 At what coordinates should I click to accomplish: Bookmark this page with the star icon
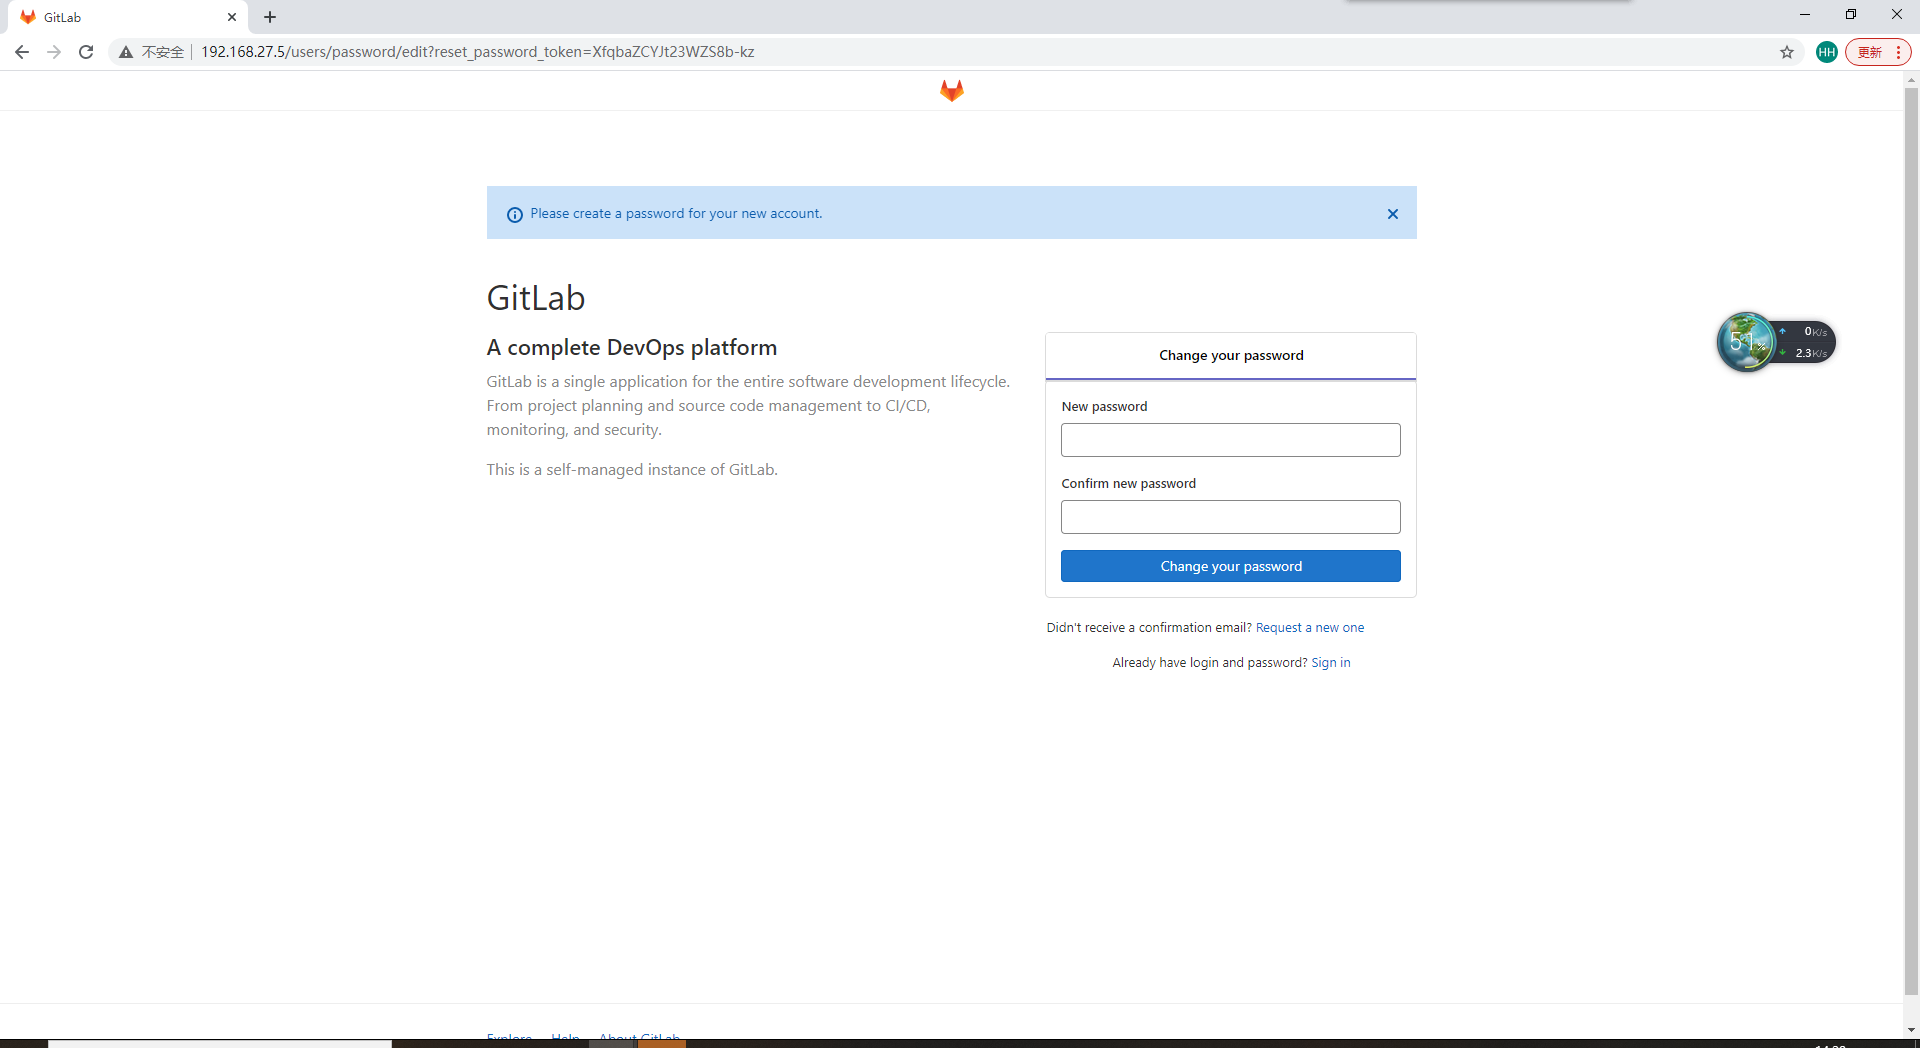(x=1787, y=52)
